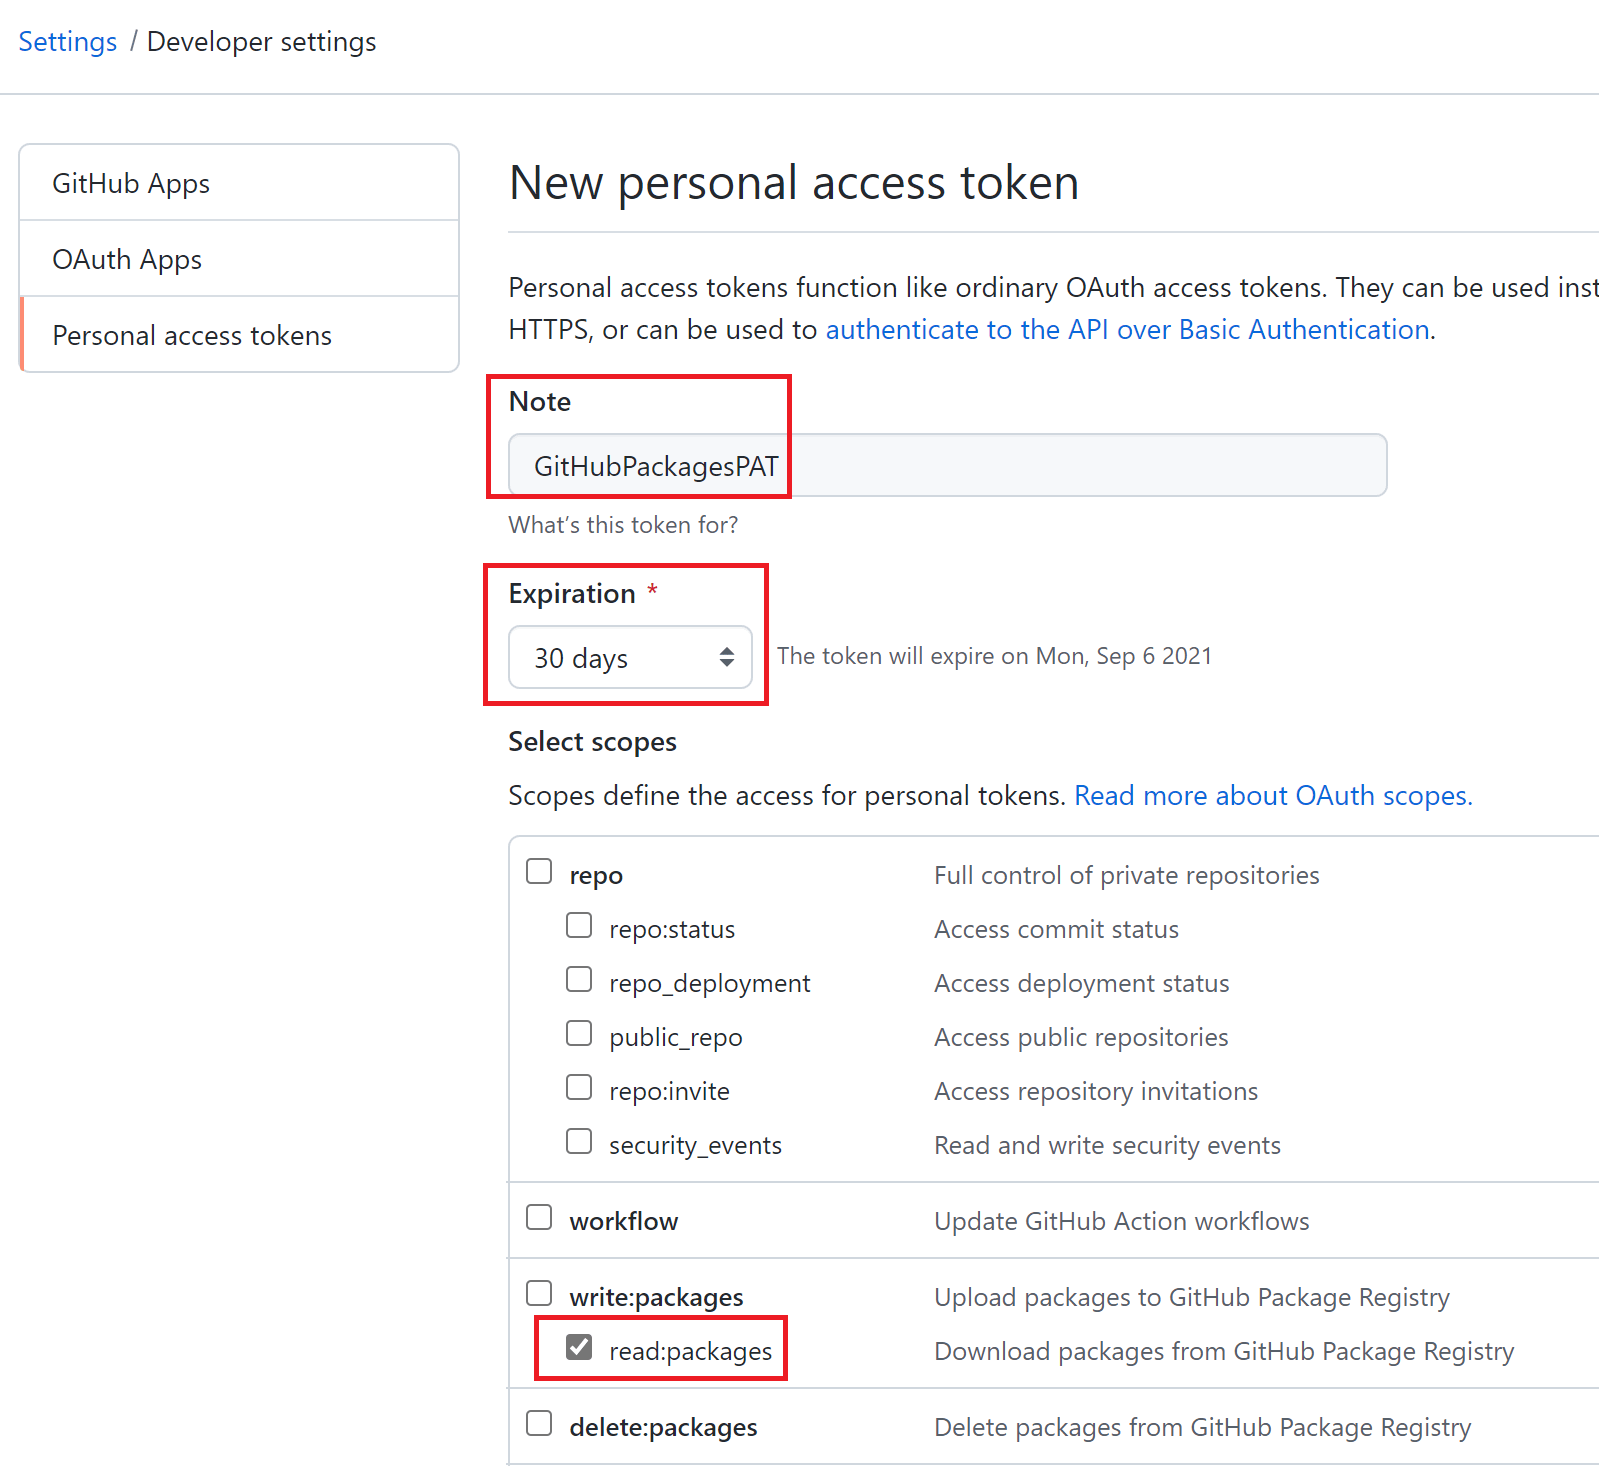
Task: Enable the public_repo scope
Action: [x=579, y=1034]
